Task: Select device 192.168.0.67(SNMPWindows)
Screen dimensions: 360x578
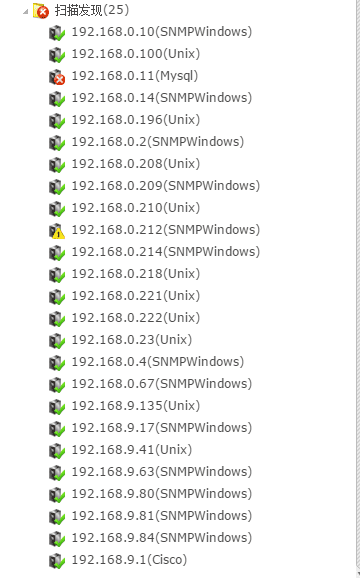Action: pyautogui.click(x=162, y=384)
